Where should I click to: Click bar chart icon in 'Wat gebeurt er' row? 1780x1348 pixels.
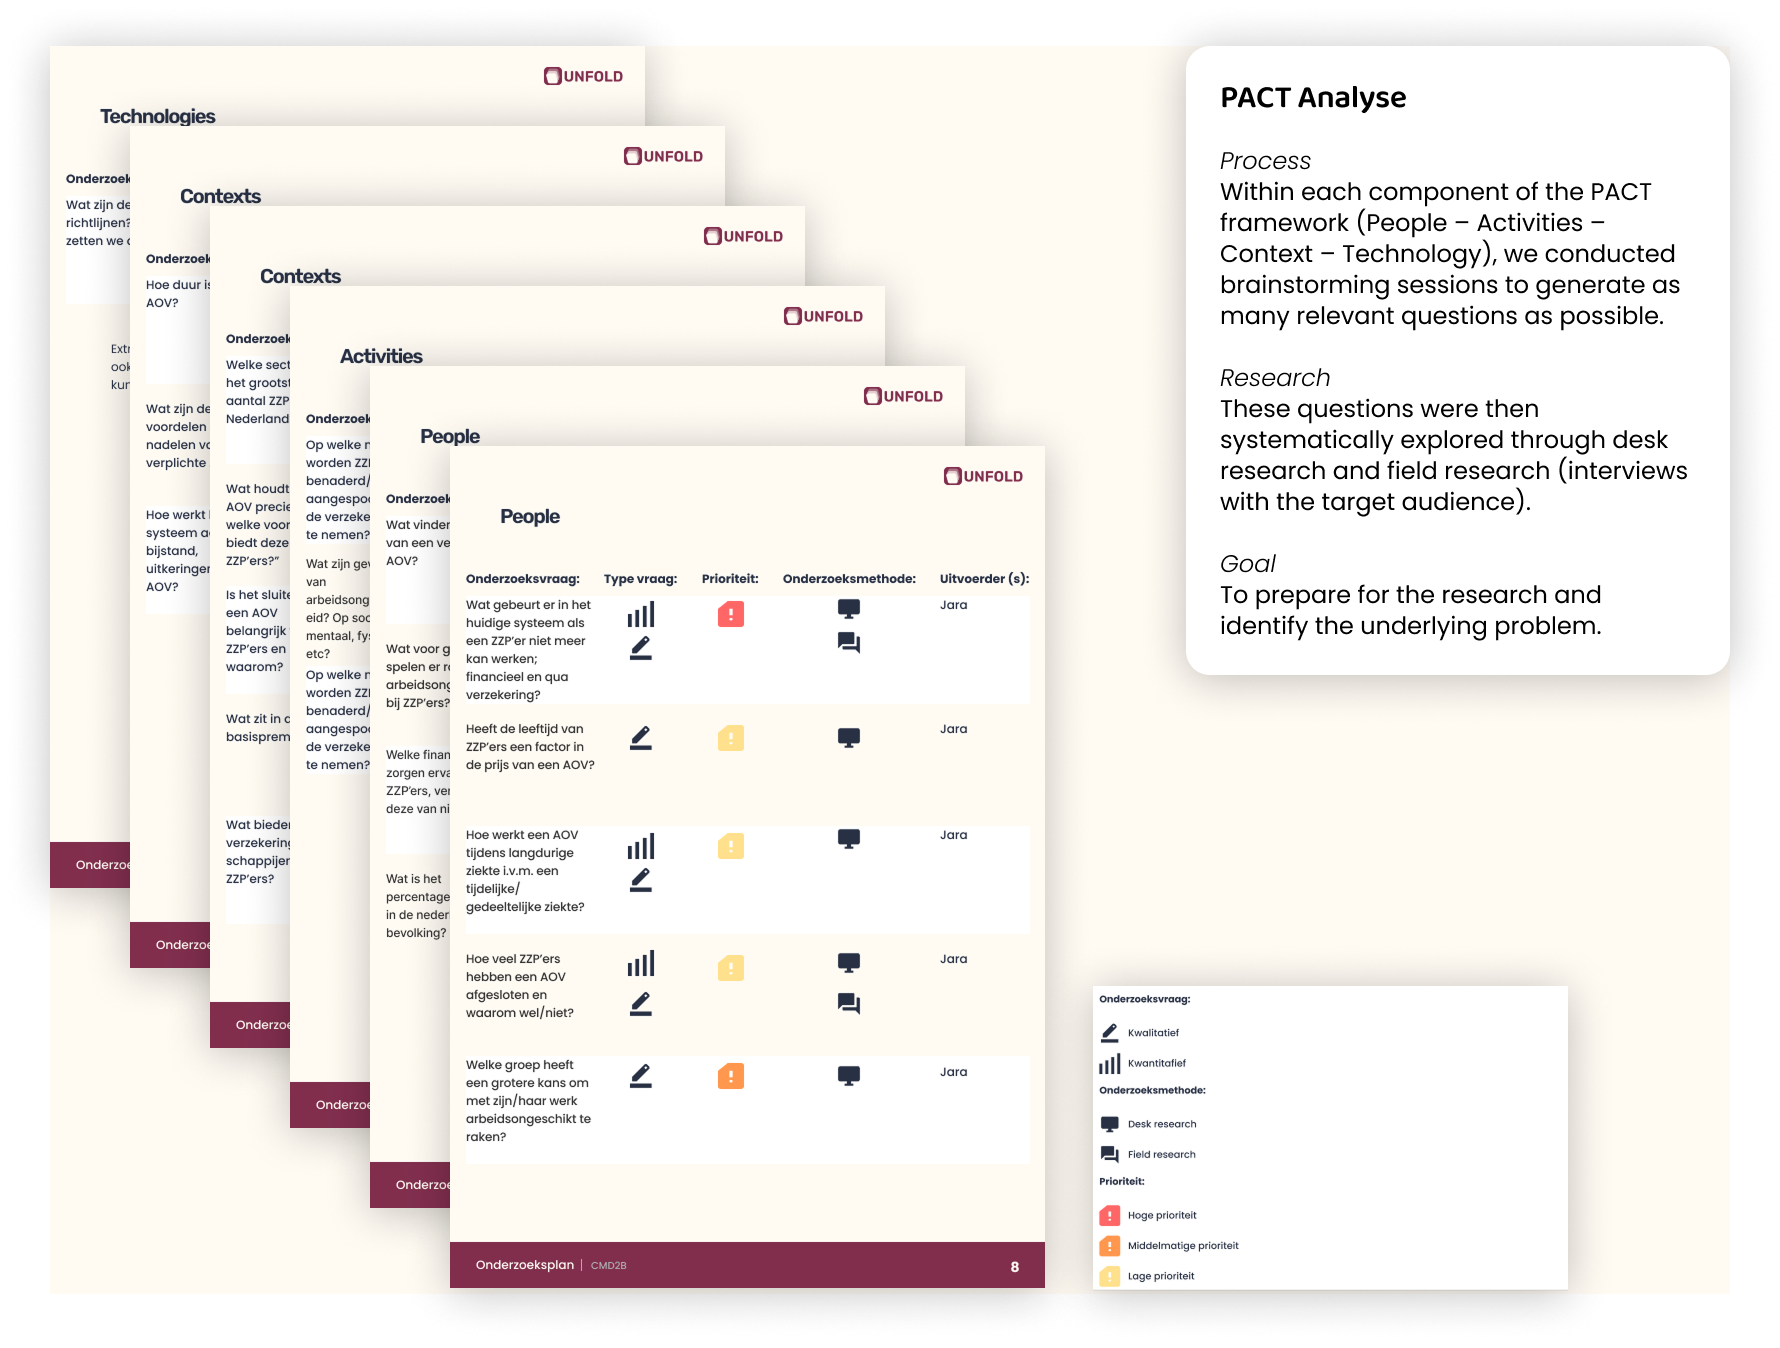pyautogui.click(x=641, y=614)
